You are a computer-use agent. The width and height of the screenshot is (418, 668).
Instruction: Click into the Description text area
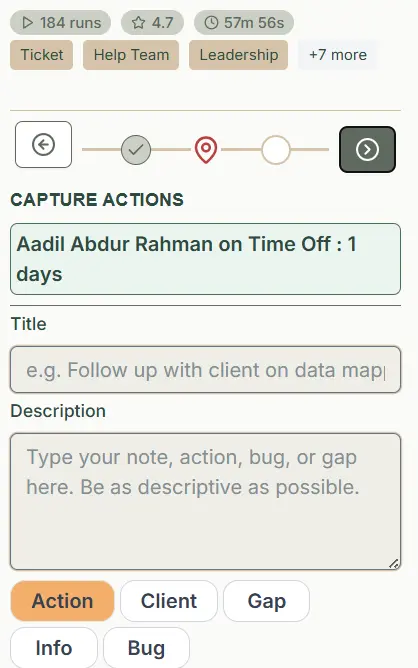coord(205,501)
